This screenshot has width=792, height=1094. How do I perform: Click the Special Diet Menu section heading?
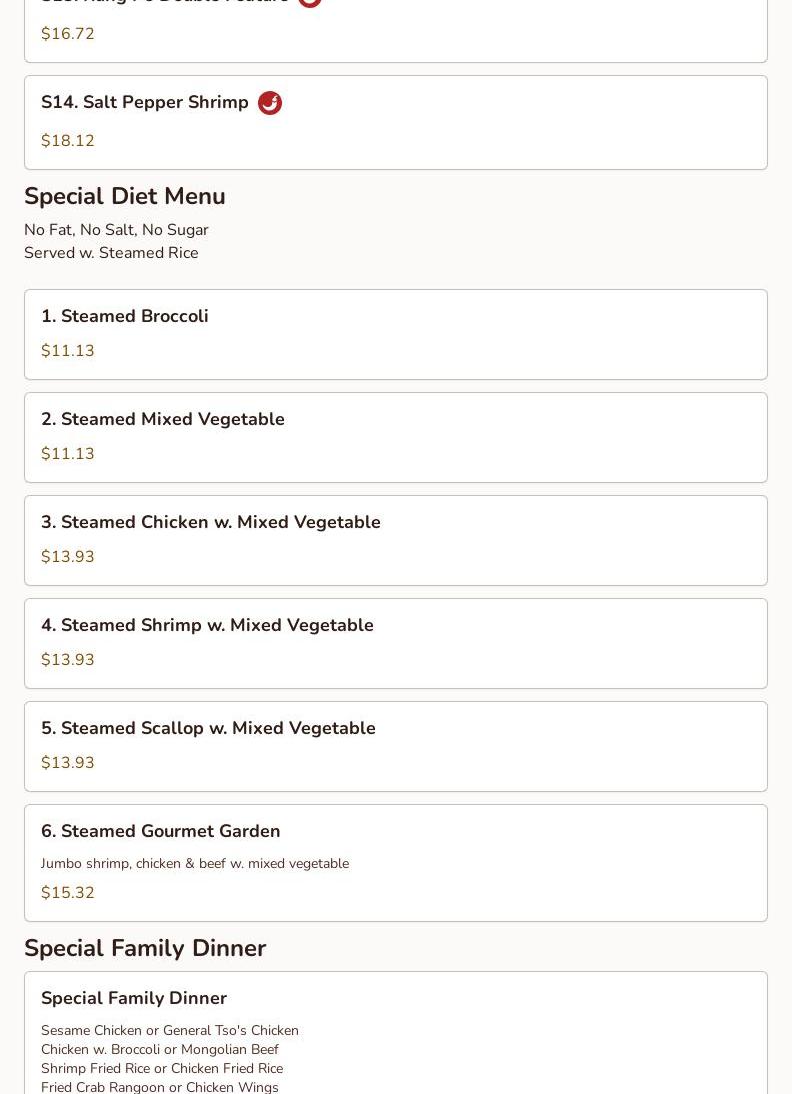125,196
